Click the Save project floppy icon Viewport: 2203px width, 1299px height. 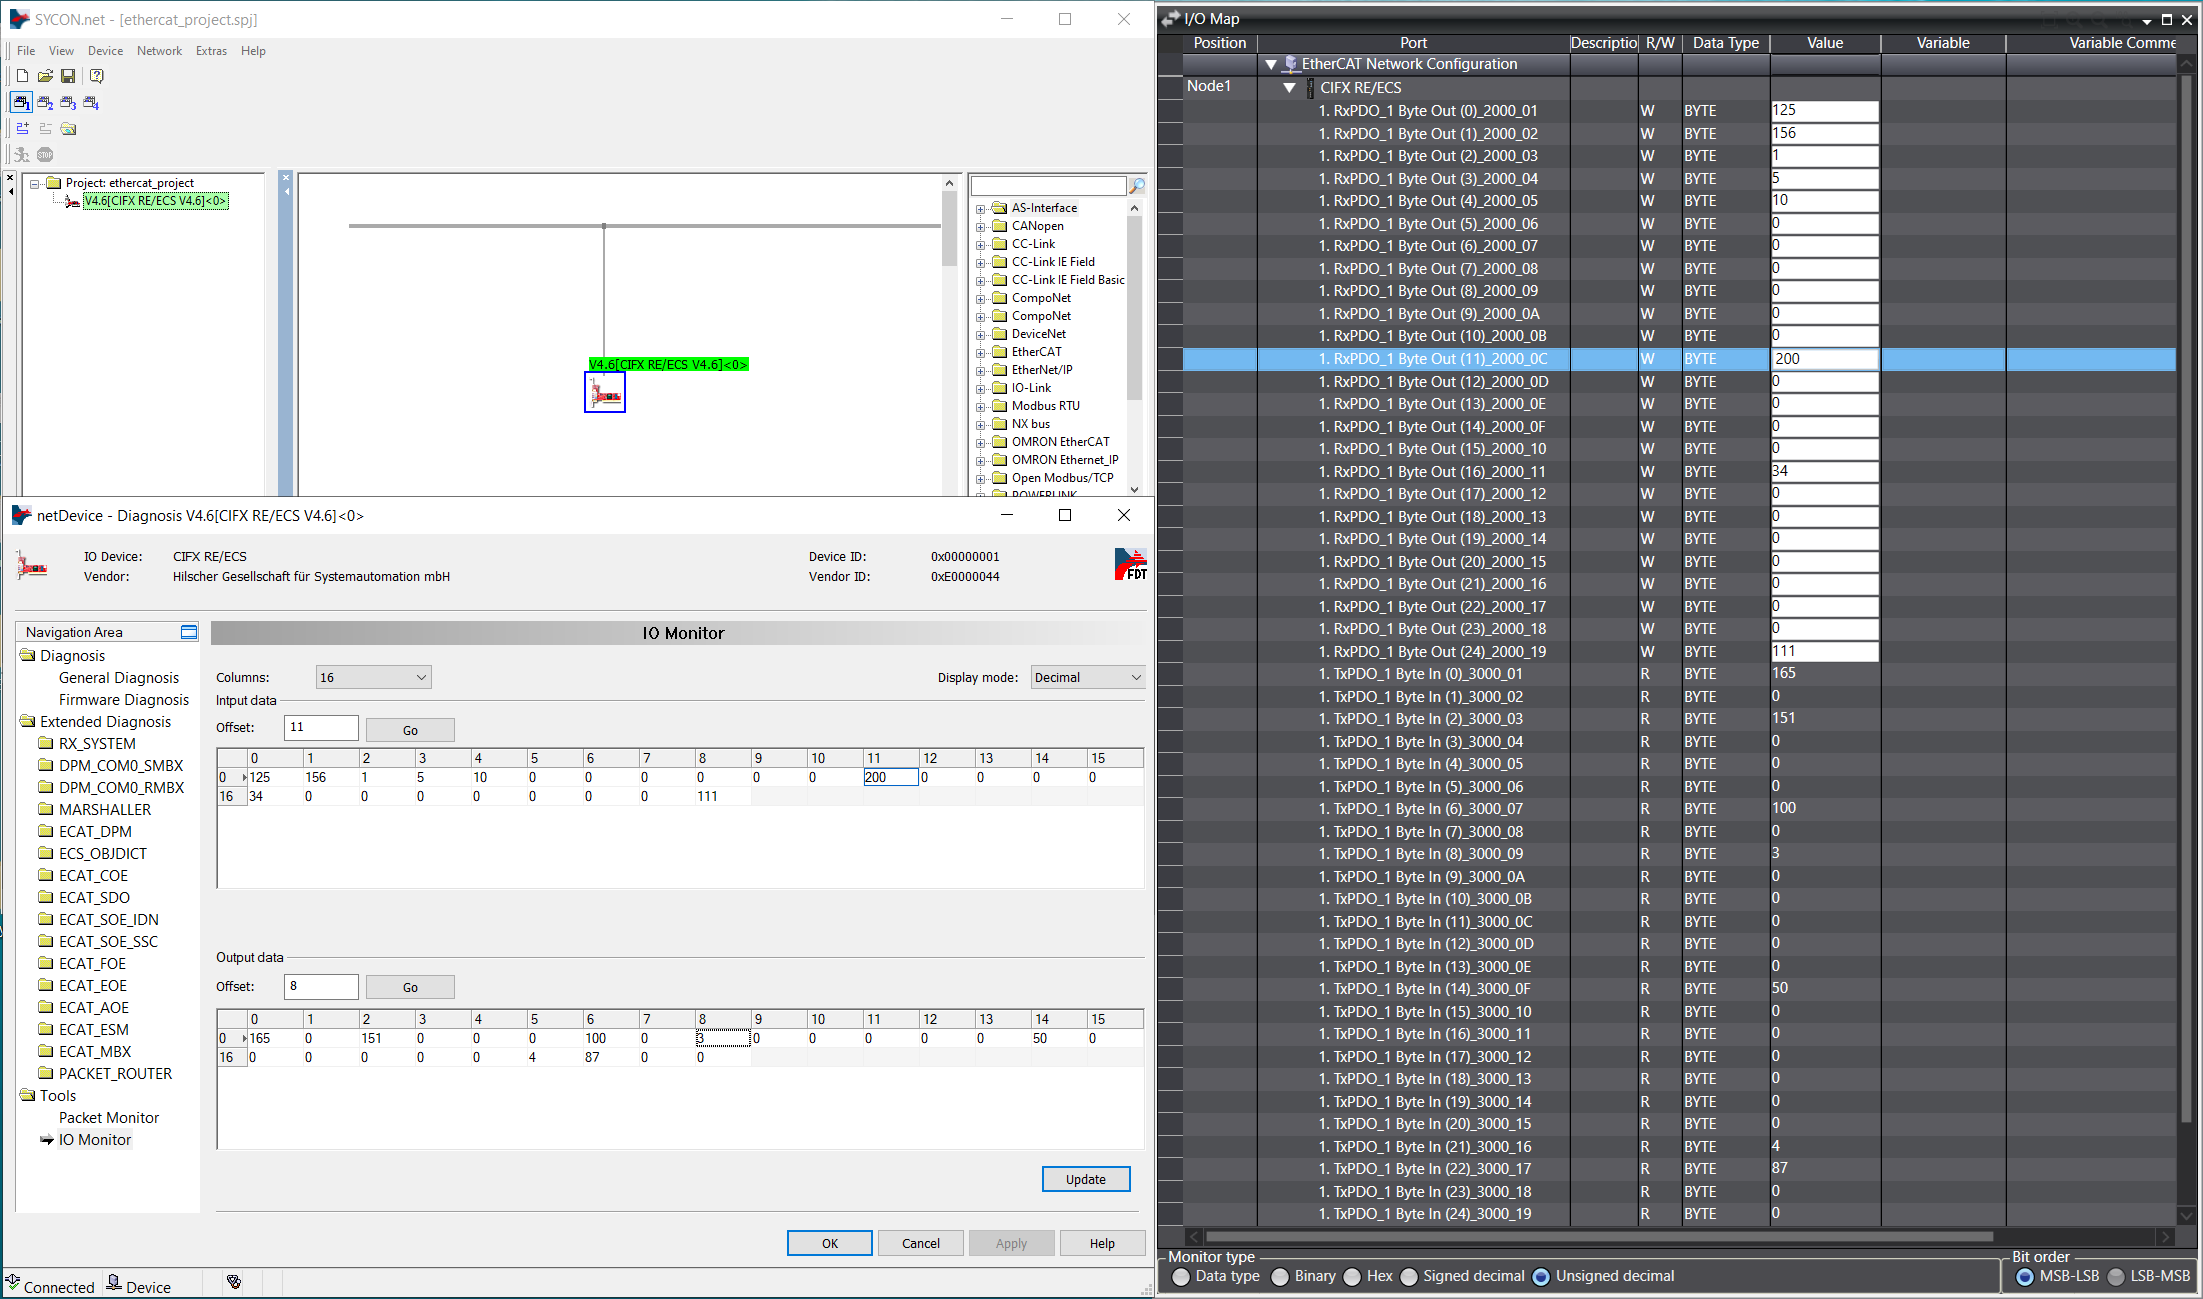point(68,76)
